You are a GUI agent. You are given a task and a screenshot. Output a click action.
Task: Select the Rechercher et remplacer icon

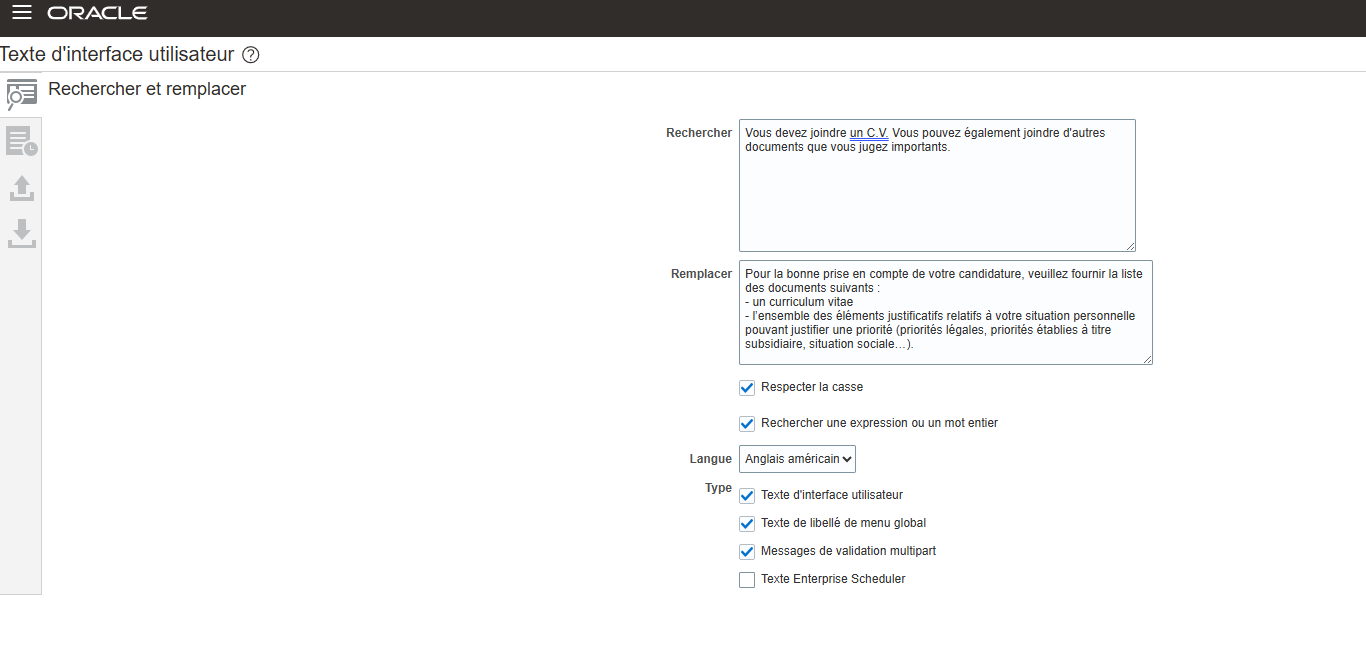click(21, 94)
